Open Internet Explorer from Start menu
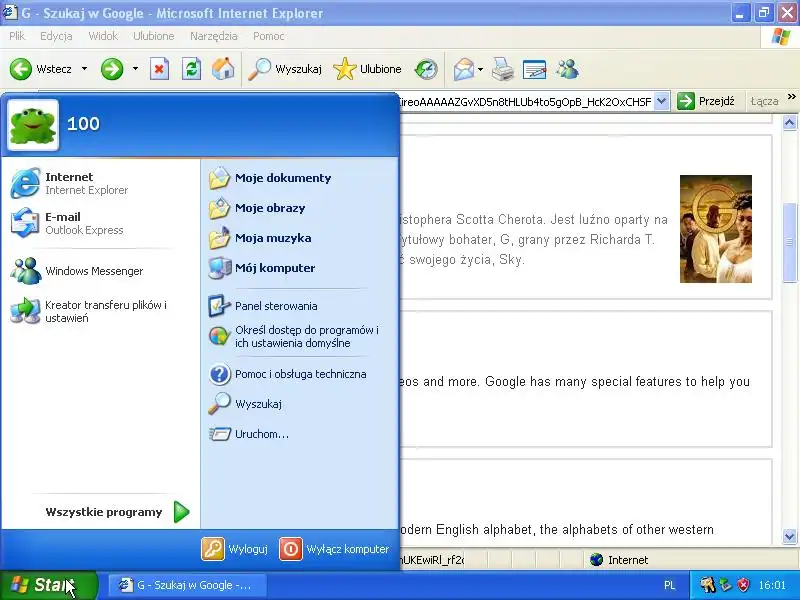Image resolution: width=800 pixels, height=600 pixels. [100, 183]
